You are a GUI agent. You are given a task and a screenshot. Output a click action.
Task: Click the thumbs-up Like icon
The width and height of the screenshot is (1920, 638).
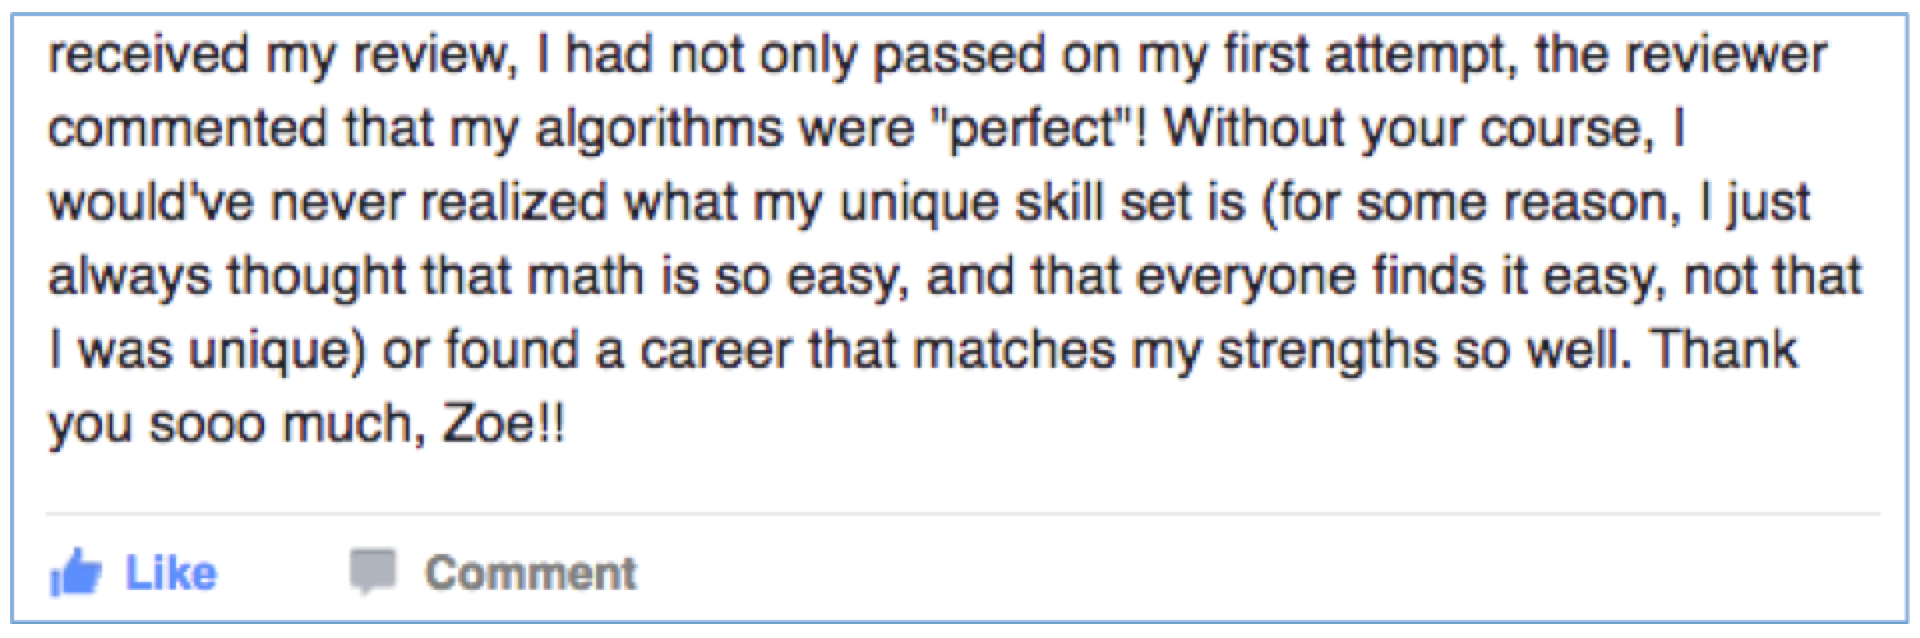(76, 574)
